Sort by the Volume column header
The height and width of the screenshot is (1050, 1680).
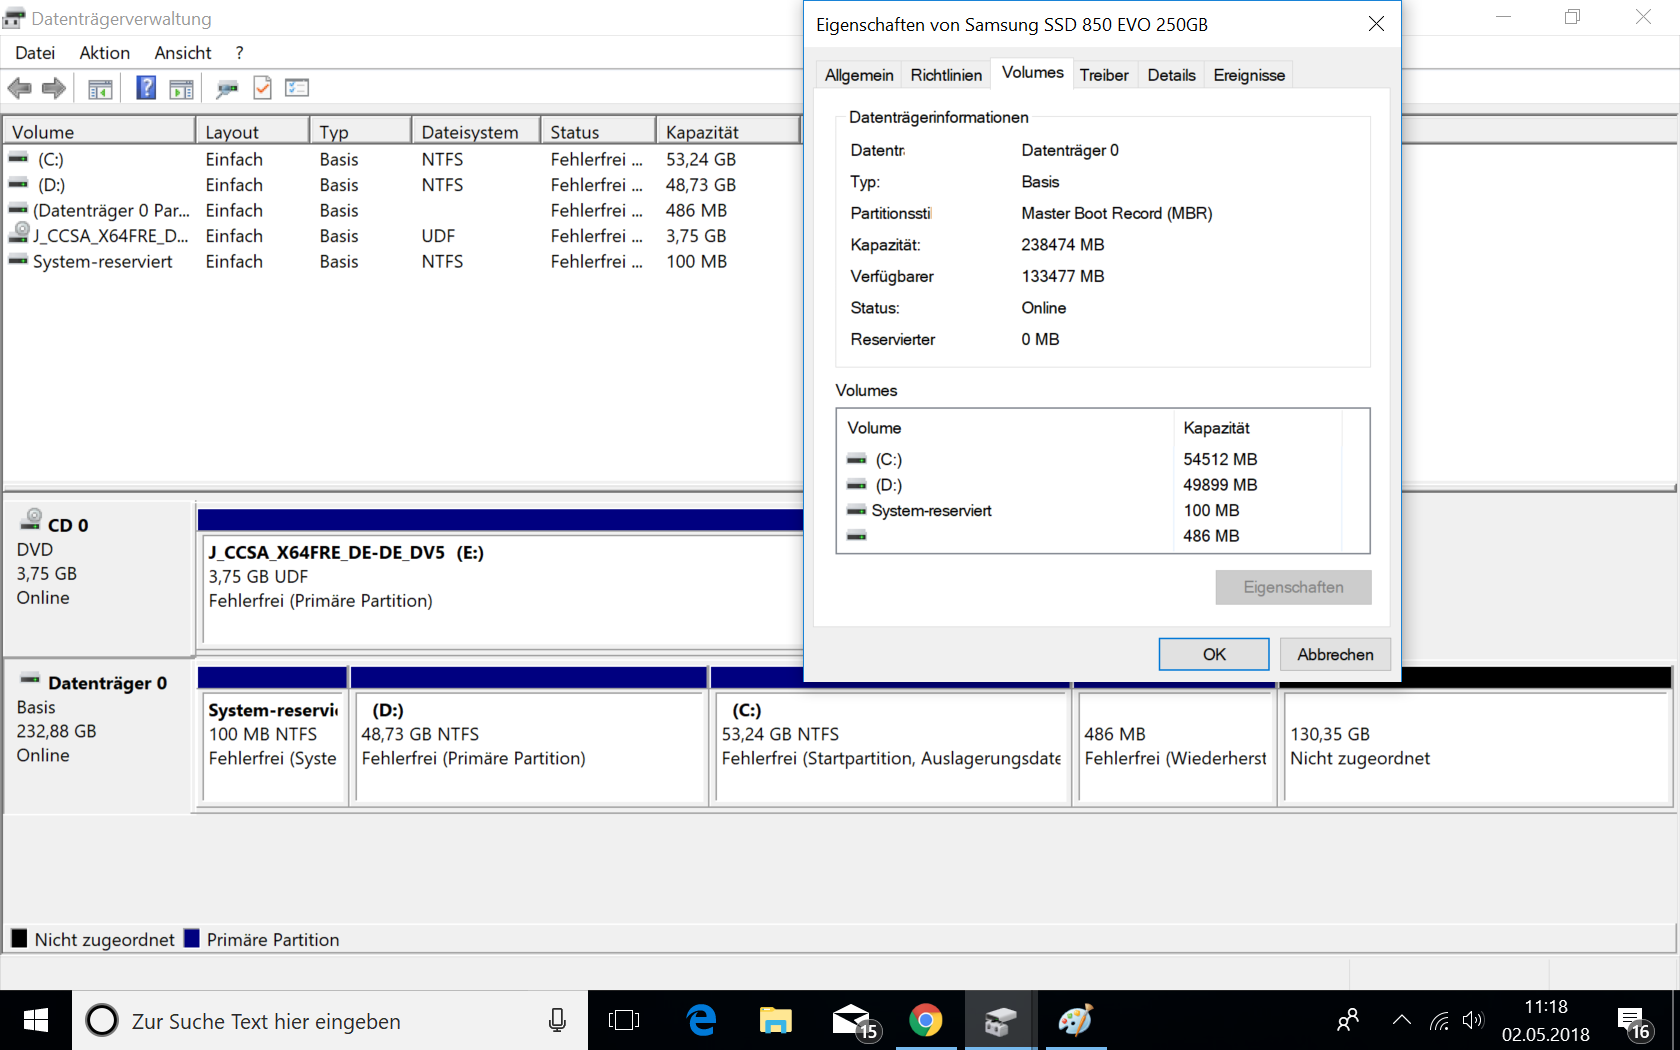pyautogui.click(x=99, y=132)
